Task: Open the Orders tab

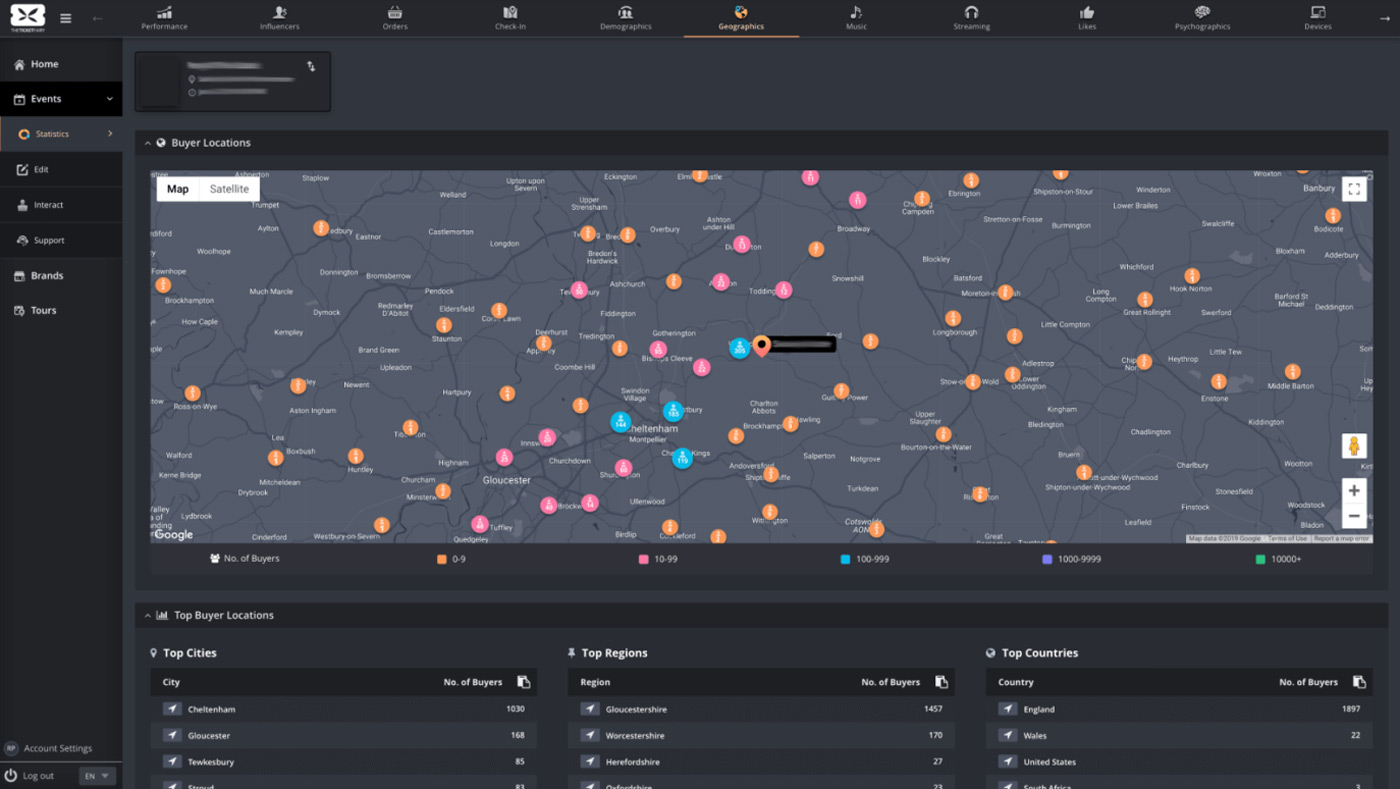Action: click(395, 12)
